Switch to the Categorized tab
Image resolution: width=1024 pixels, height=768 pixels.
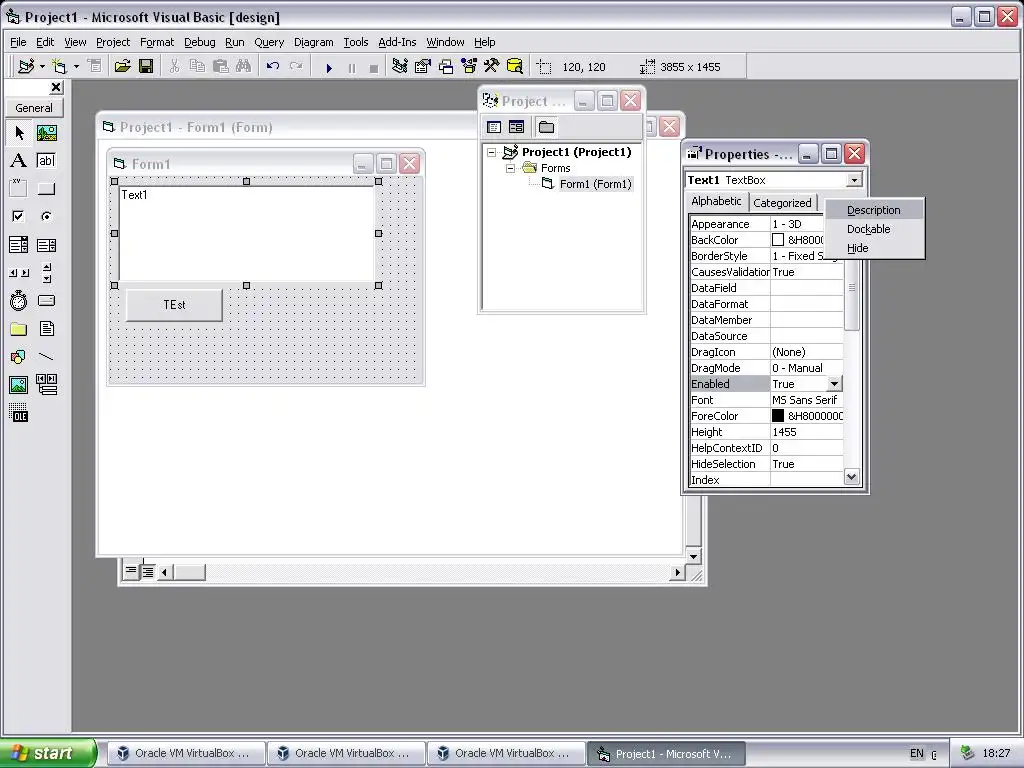click(x=782, y=202)
